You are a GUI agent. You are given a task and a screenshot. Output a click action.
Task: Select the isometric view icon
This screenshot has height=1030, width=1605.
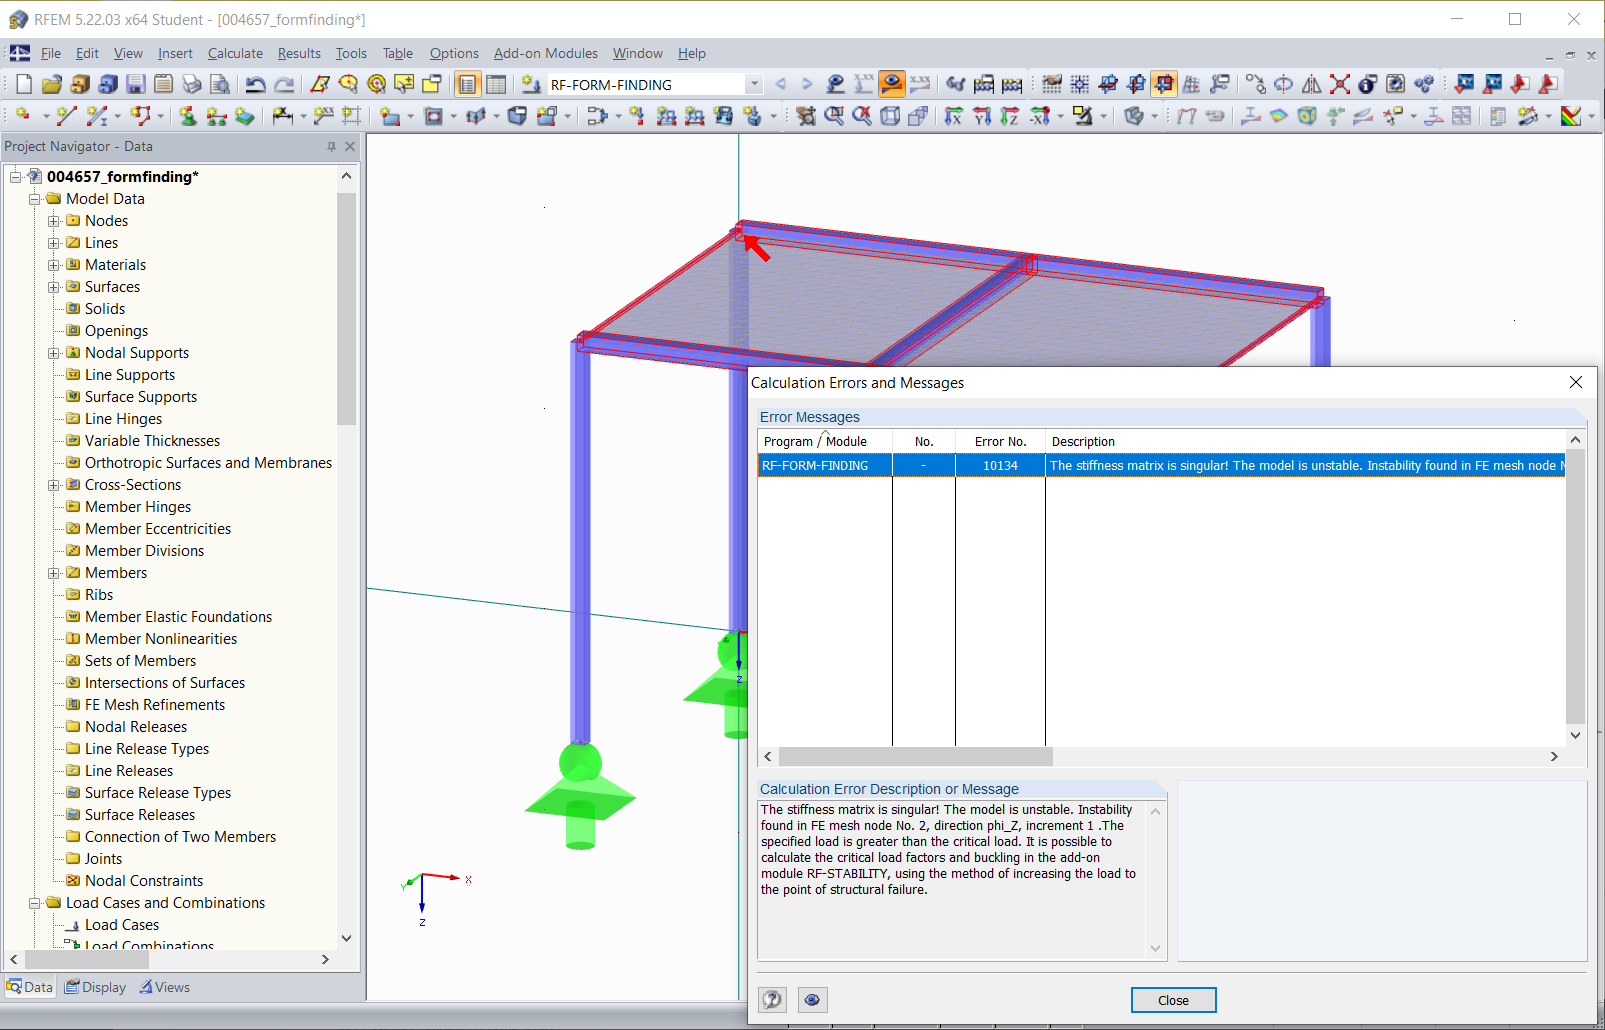890,115
